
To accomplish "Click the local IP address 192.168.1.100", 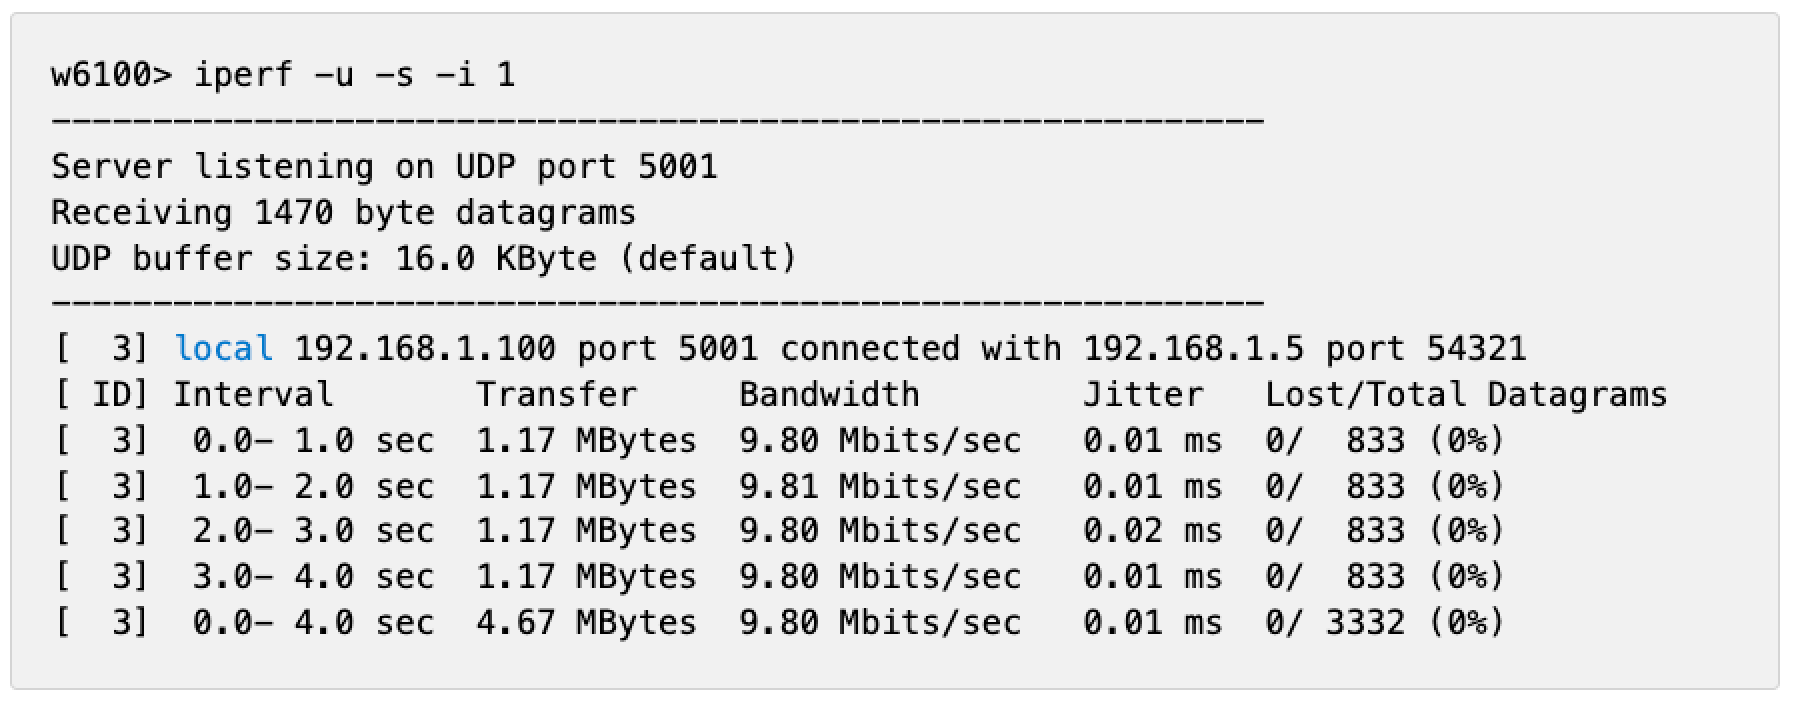I will point(425,349).
